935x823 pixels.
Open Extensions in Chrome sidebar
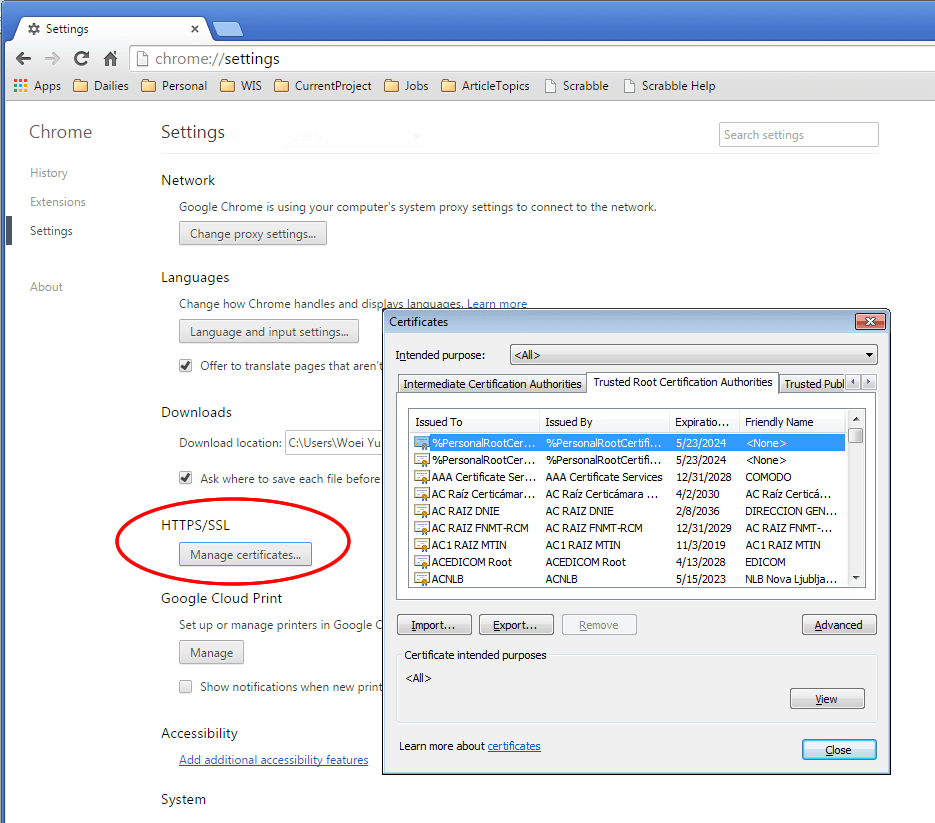pos(58,202)
